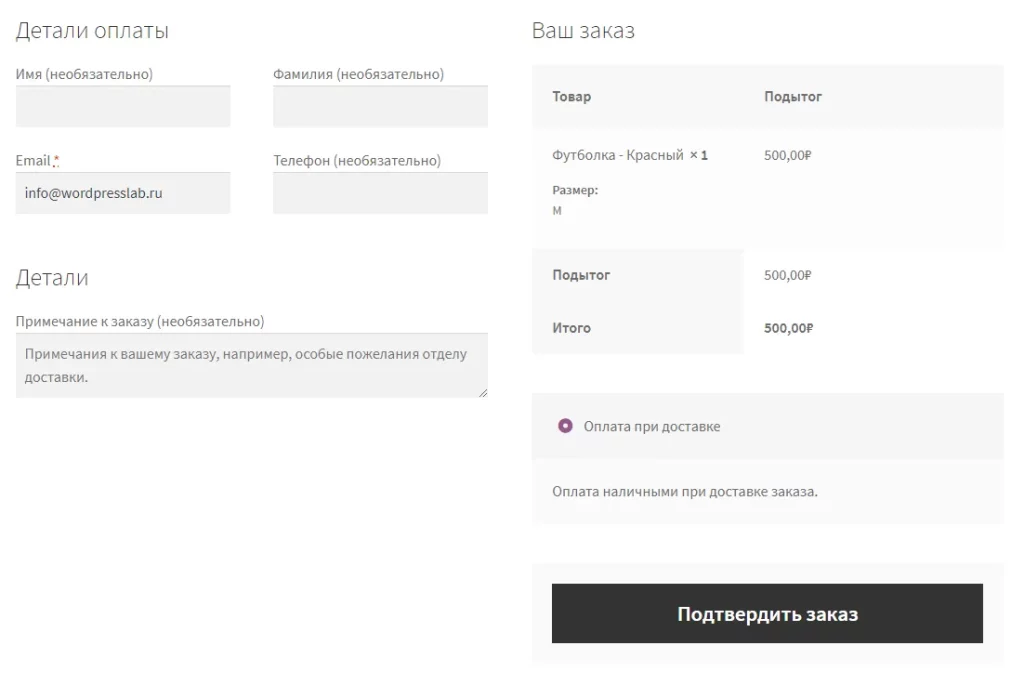Click the Имя (необязательно) label
Viewport: 1024px width, 685px height.
pyautogui.click(x=84, y=74)
